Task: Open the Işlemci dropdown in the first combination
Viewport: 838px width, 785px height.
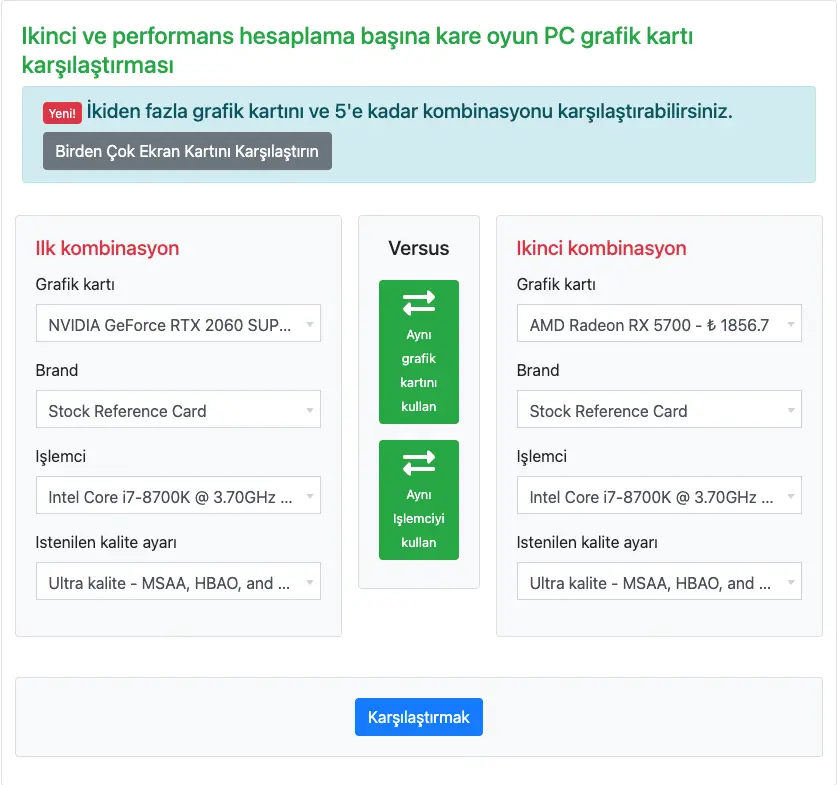Action: 178,495
